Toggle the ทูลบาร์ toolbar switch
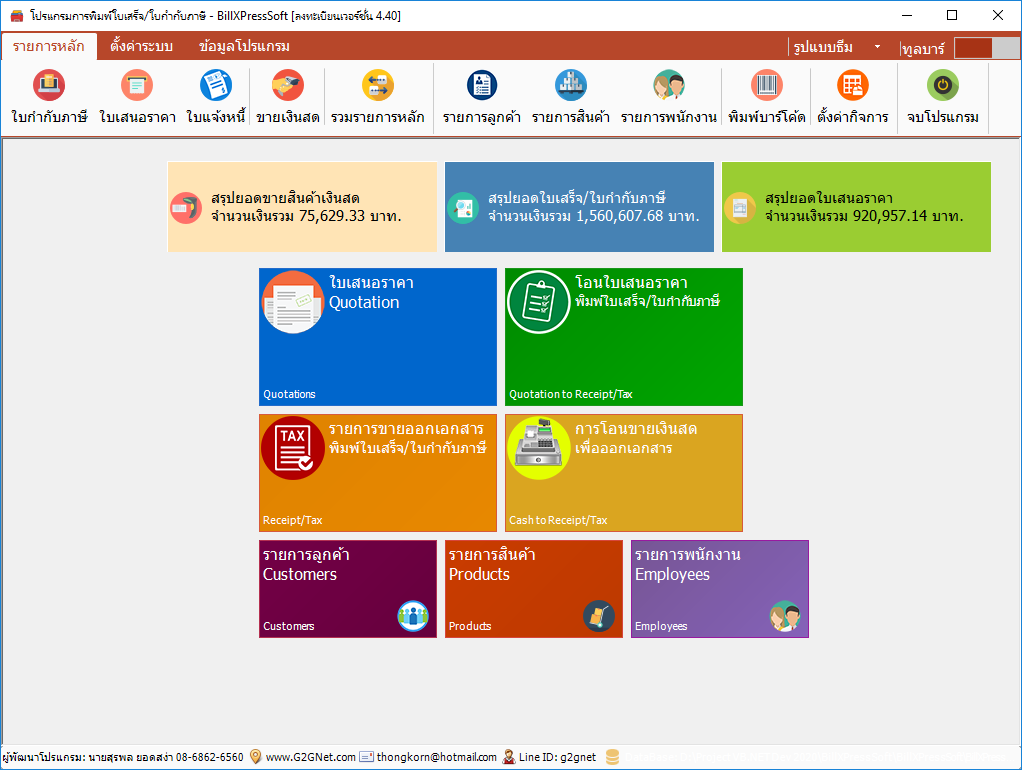The height and width of the screenshot is (770, 1022). coord(987,48)
